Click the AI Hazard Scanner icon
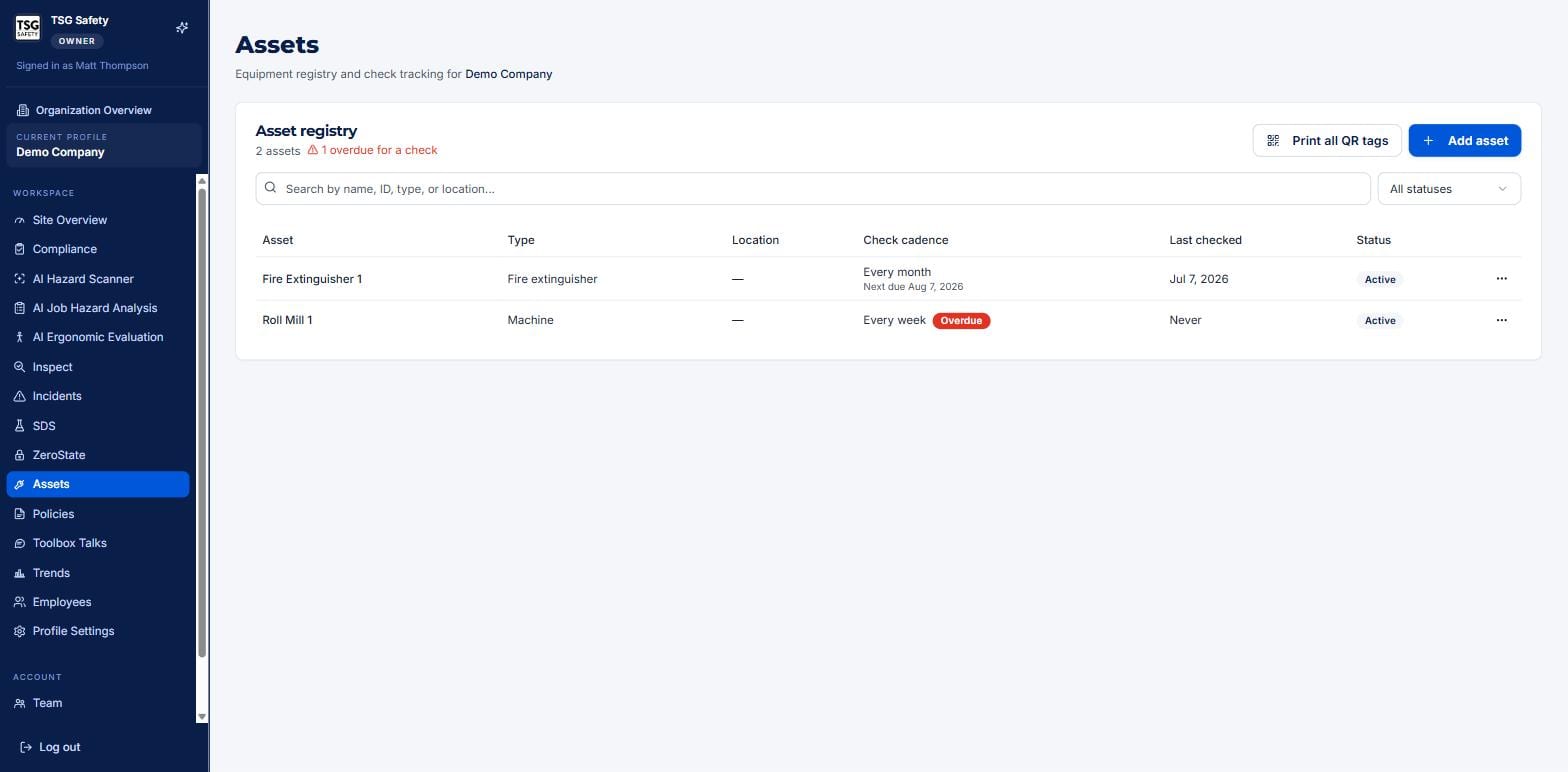1568x772 pixels. [x=19, y=279]
